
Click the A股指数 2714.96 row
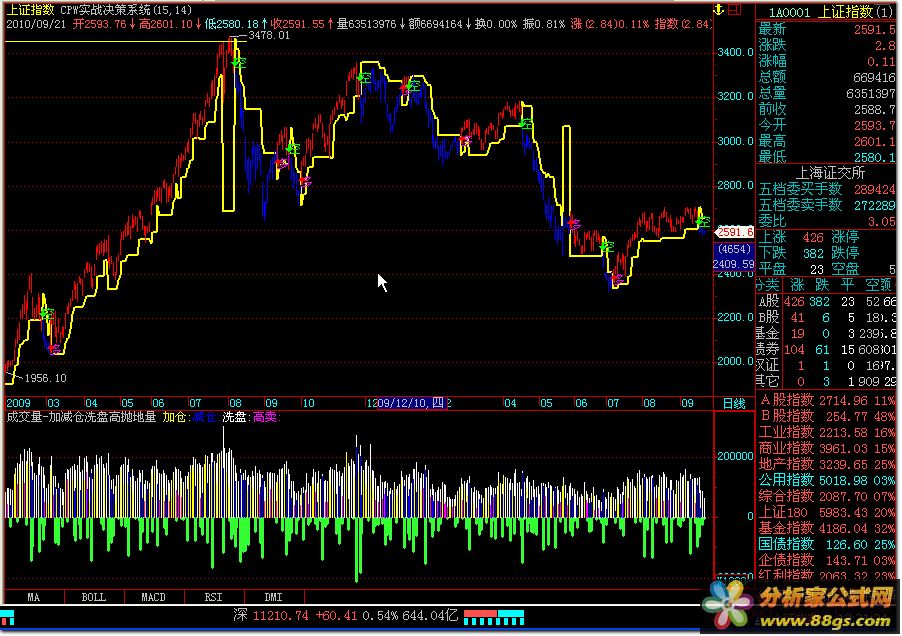[827, 400]
